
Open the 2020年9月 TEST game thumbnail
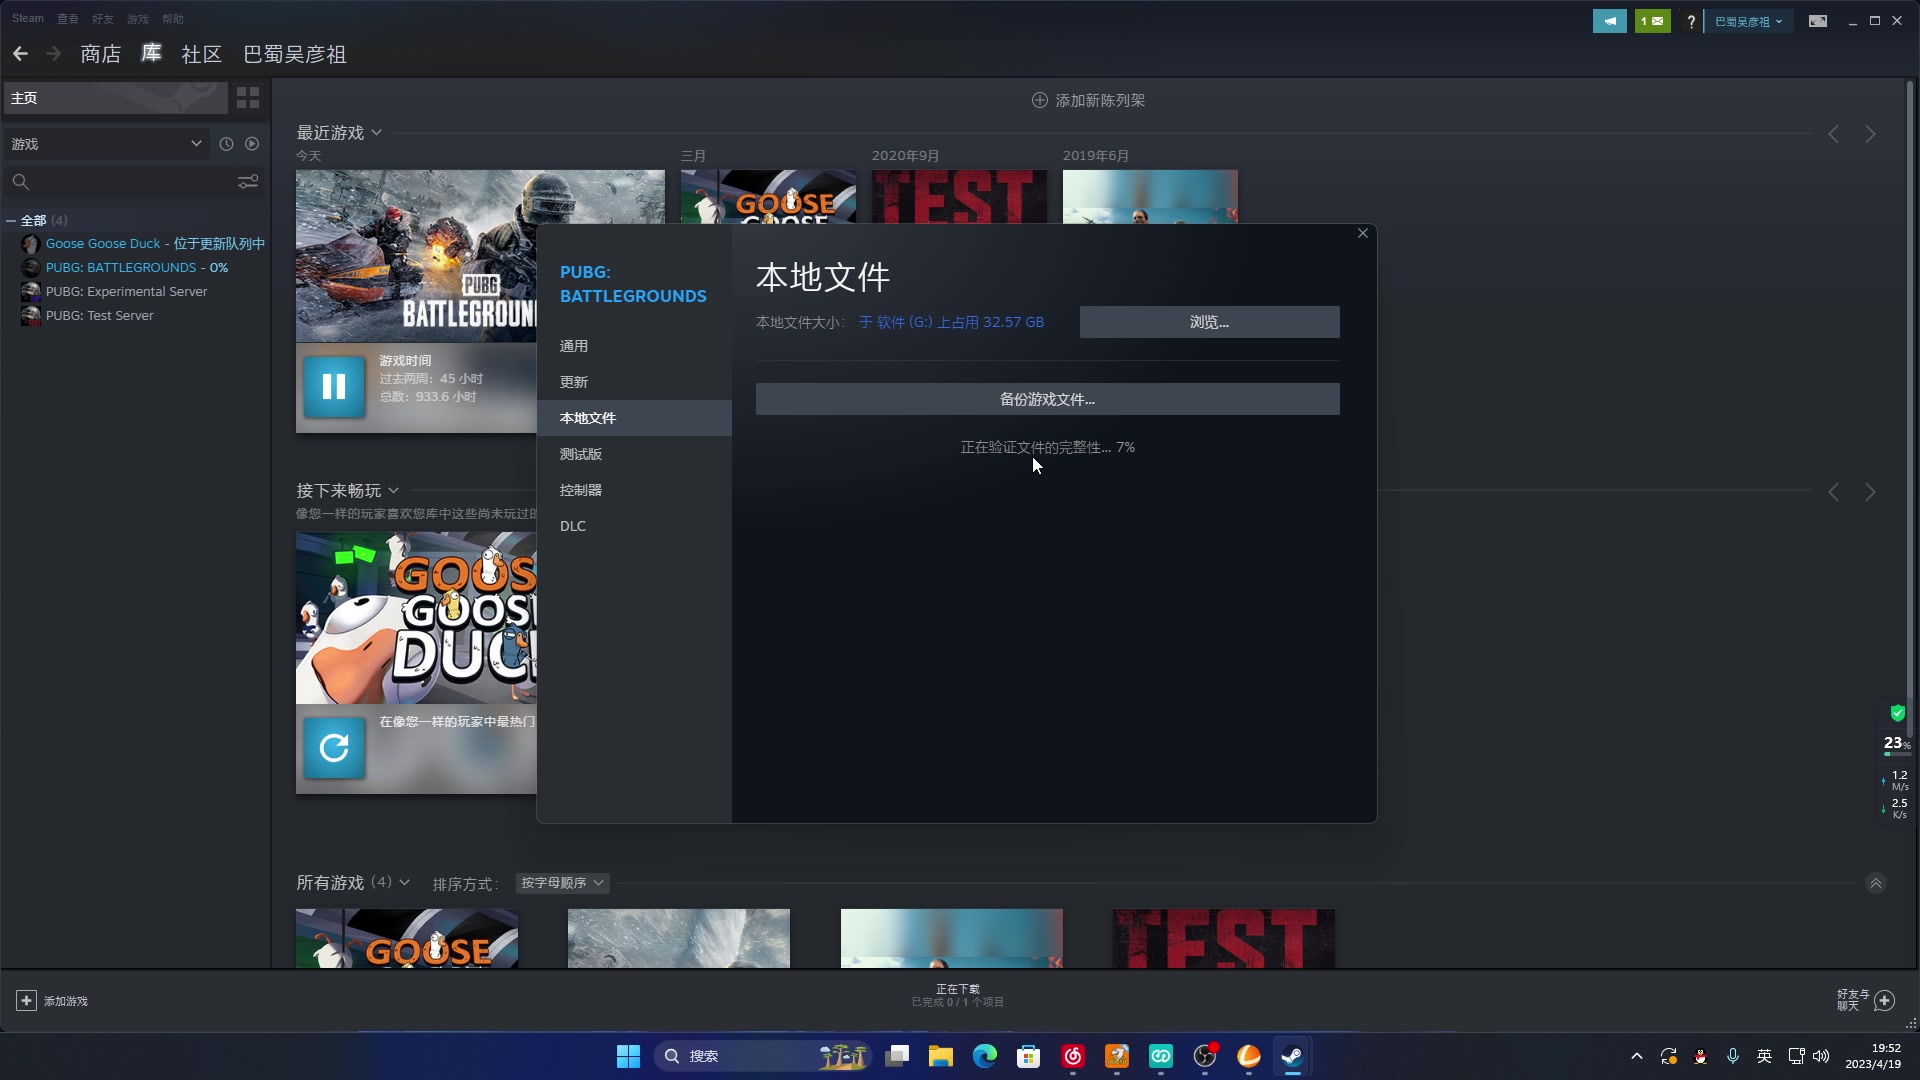pyautogui.click(x=959, y=196)
